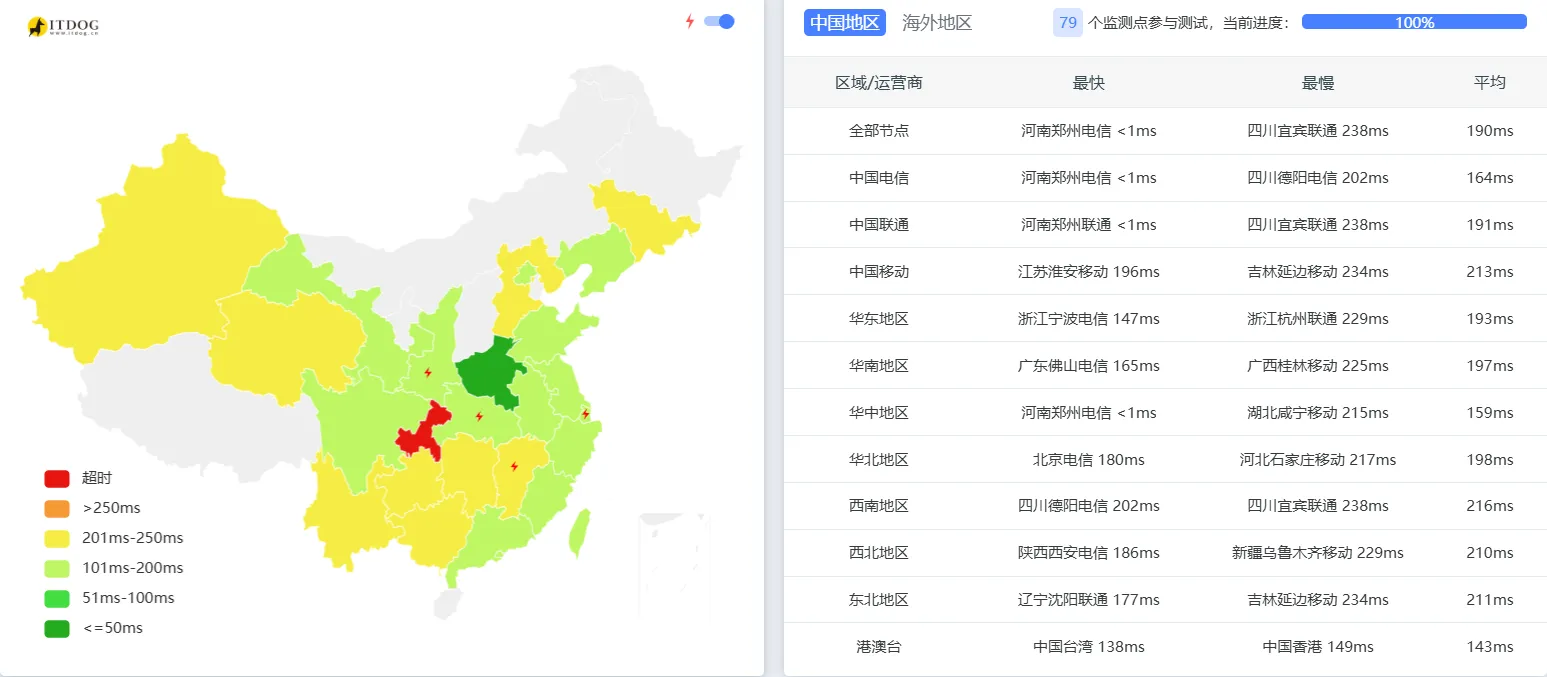Click 中国台湾 138ms cell
The height and width of the screenshot is (677, 1547).
(x=1088, y=647)
